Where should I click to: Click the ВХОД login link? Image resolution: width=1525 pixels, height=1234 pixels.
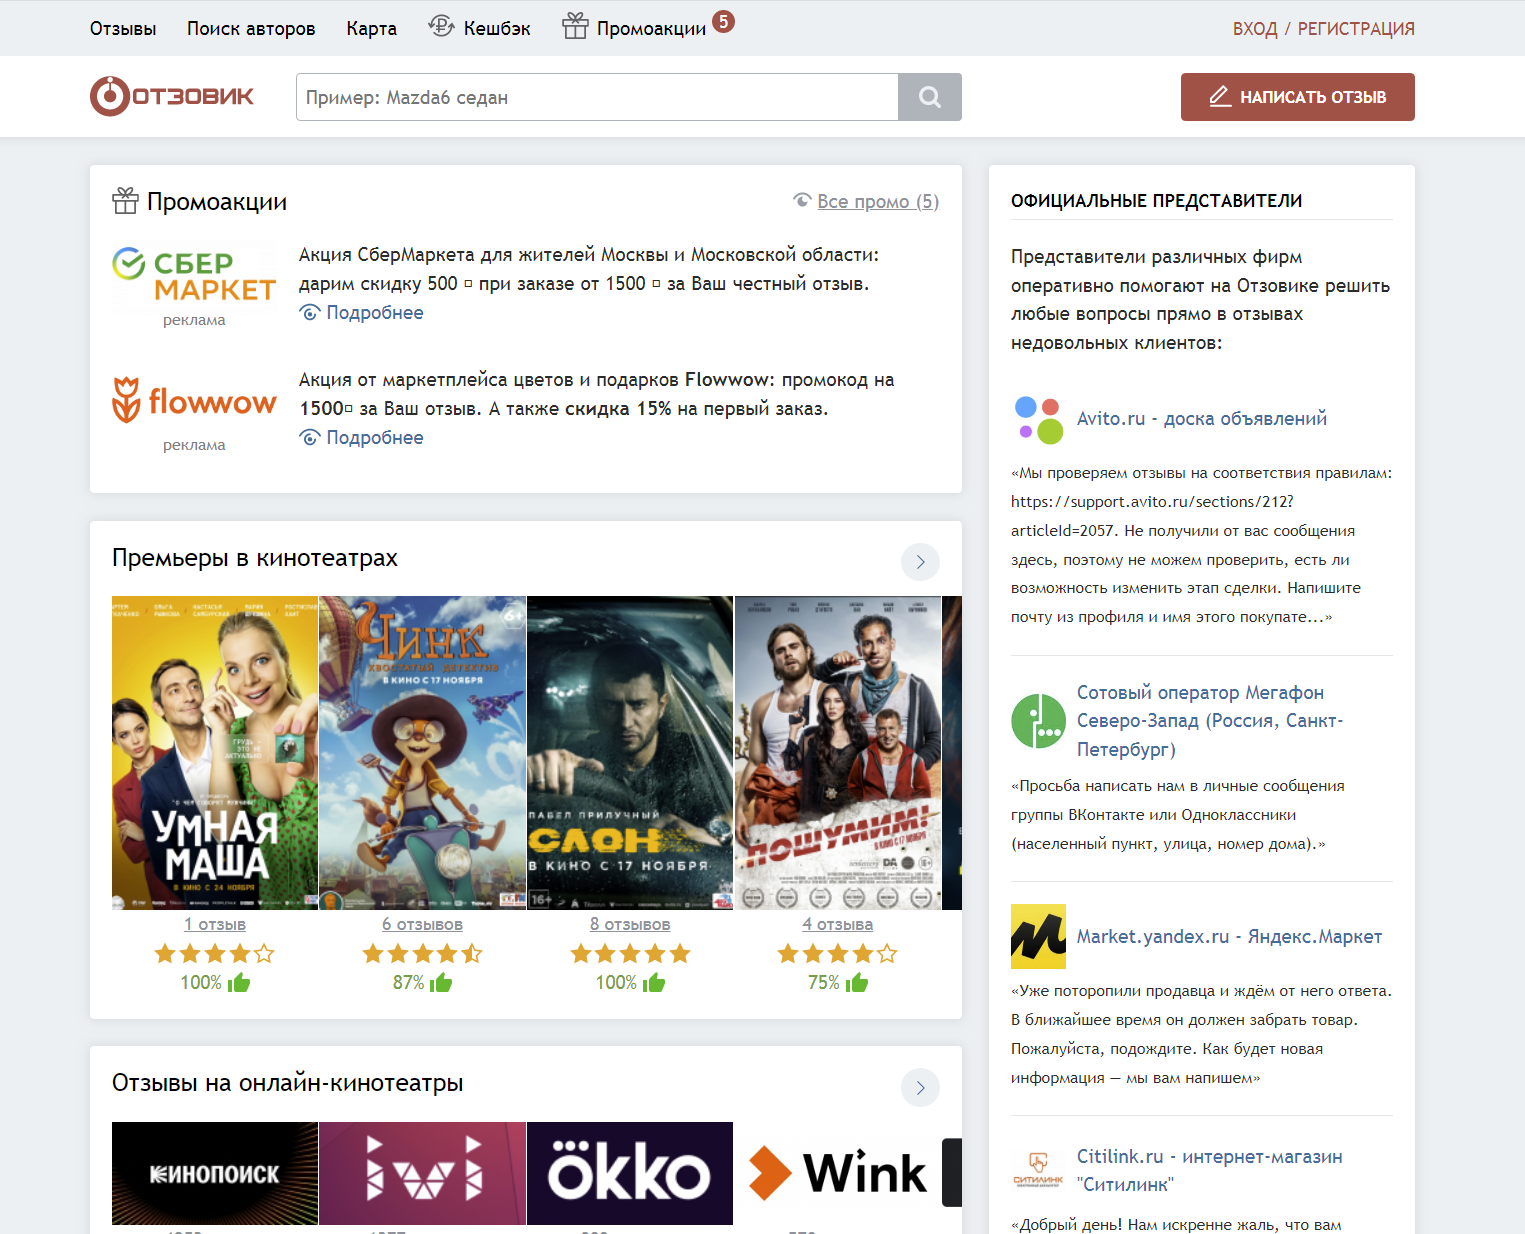tap(1255, 29)
